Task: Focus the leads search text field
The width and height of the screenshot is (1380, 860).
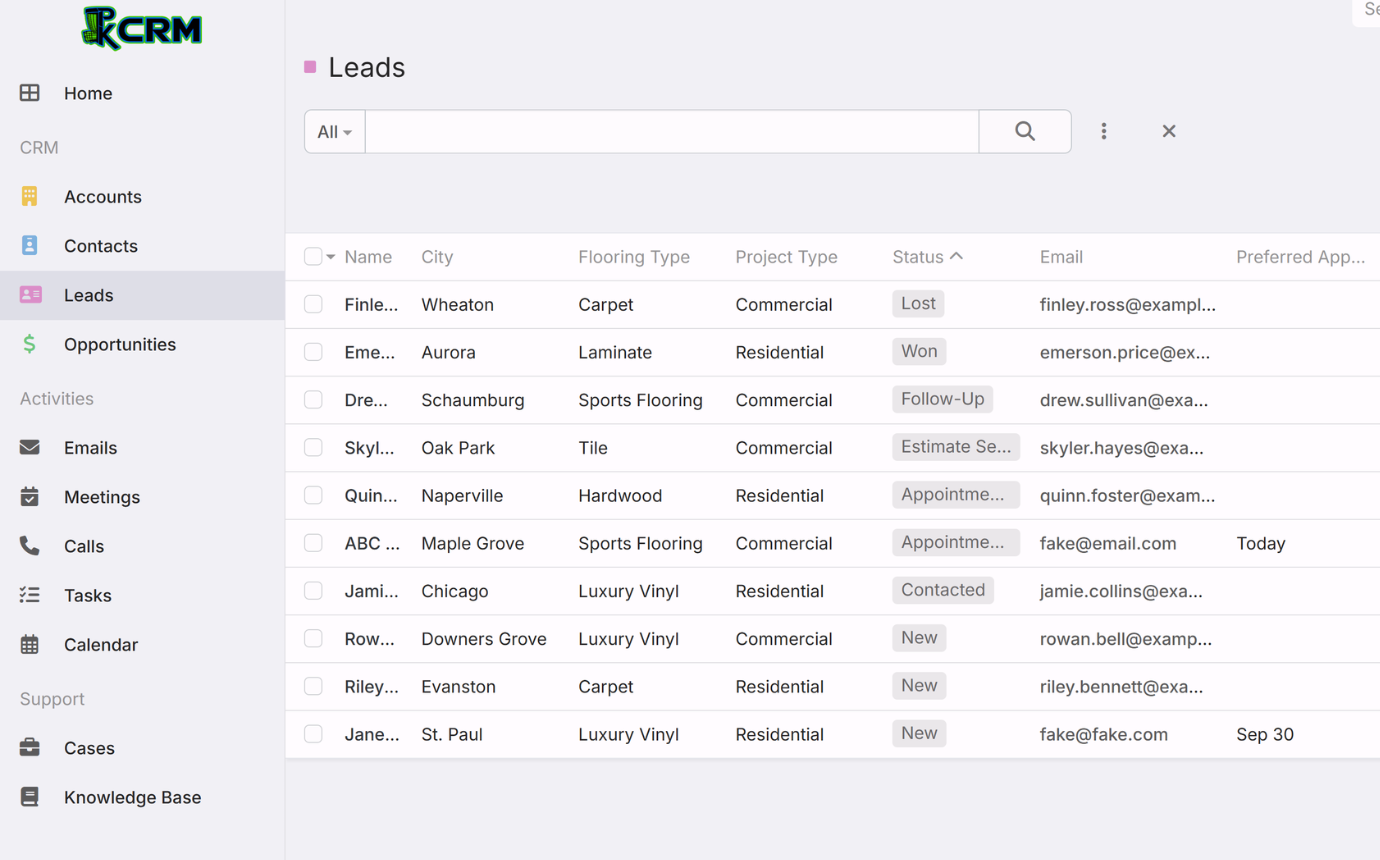Action: [672, 131]
